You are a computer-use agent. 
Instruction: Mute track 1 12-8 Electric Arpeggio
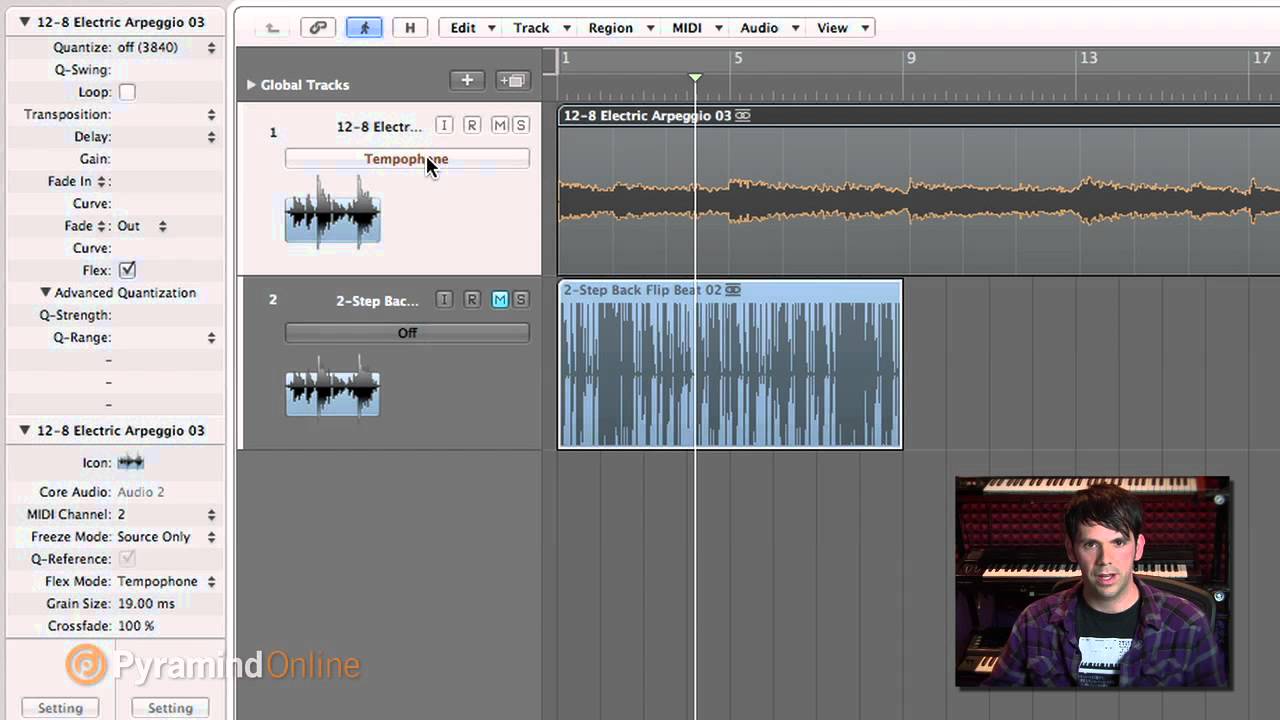[x=499, y=125]
